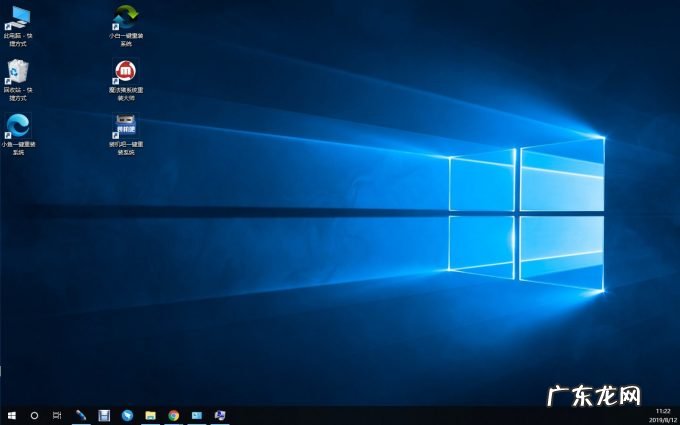Open the Recycle Bin desktop shortcut

[18, 80]
